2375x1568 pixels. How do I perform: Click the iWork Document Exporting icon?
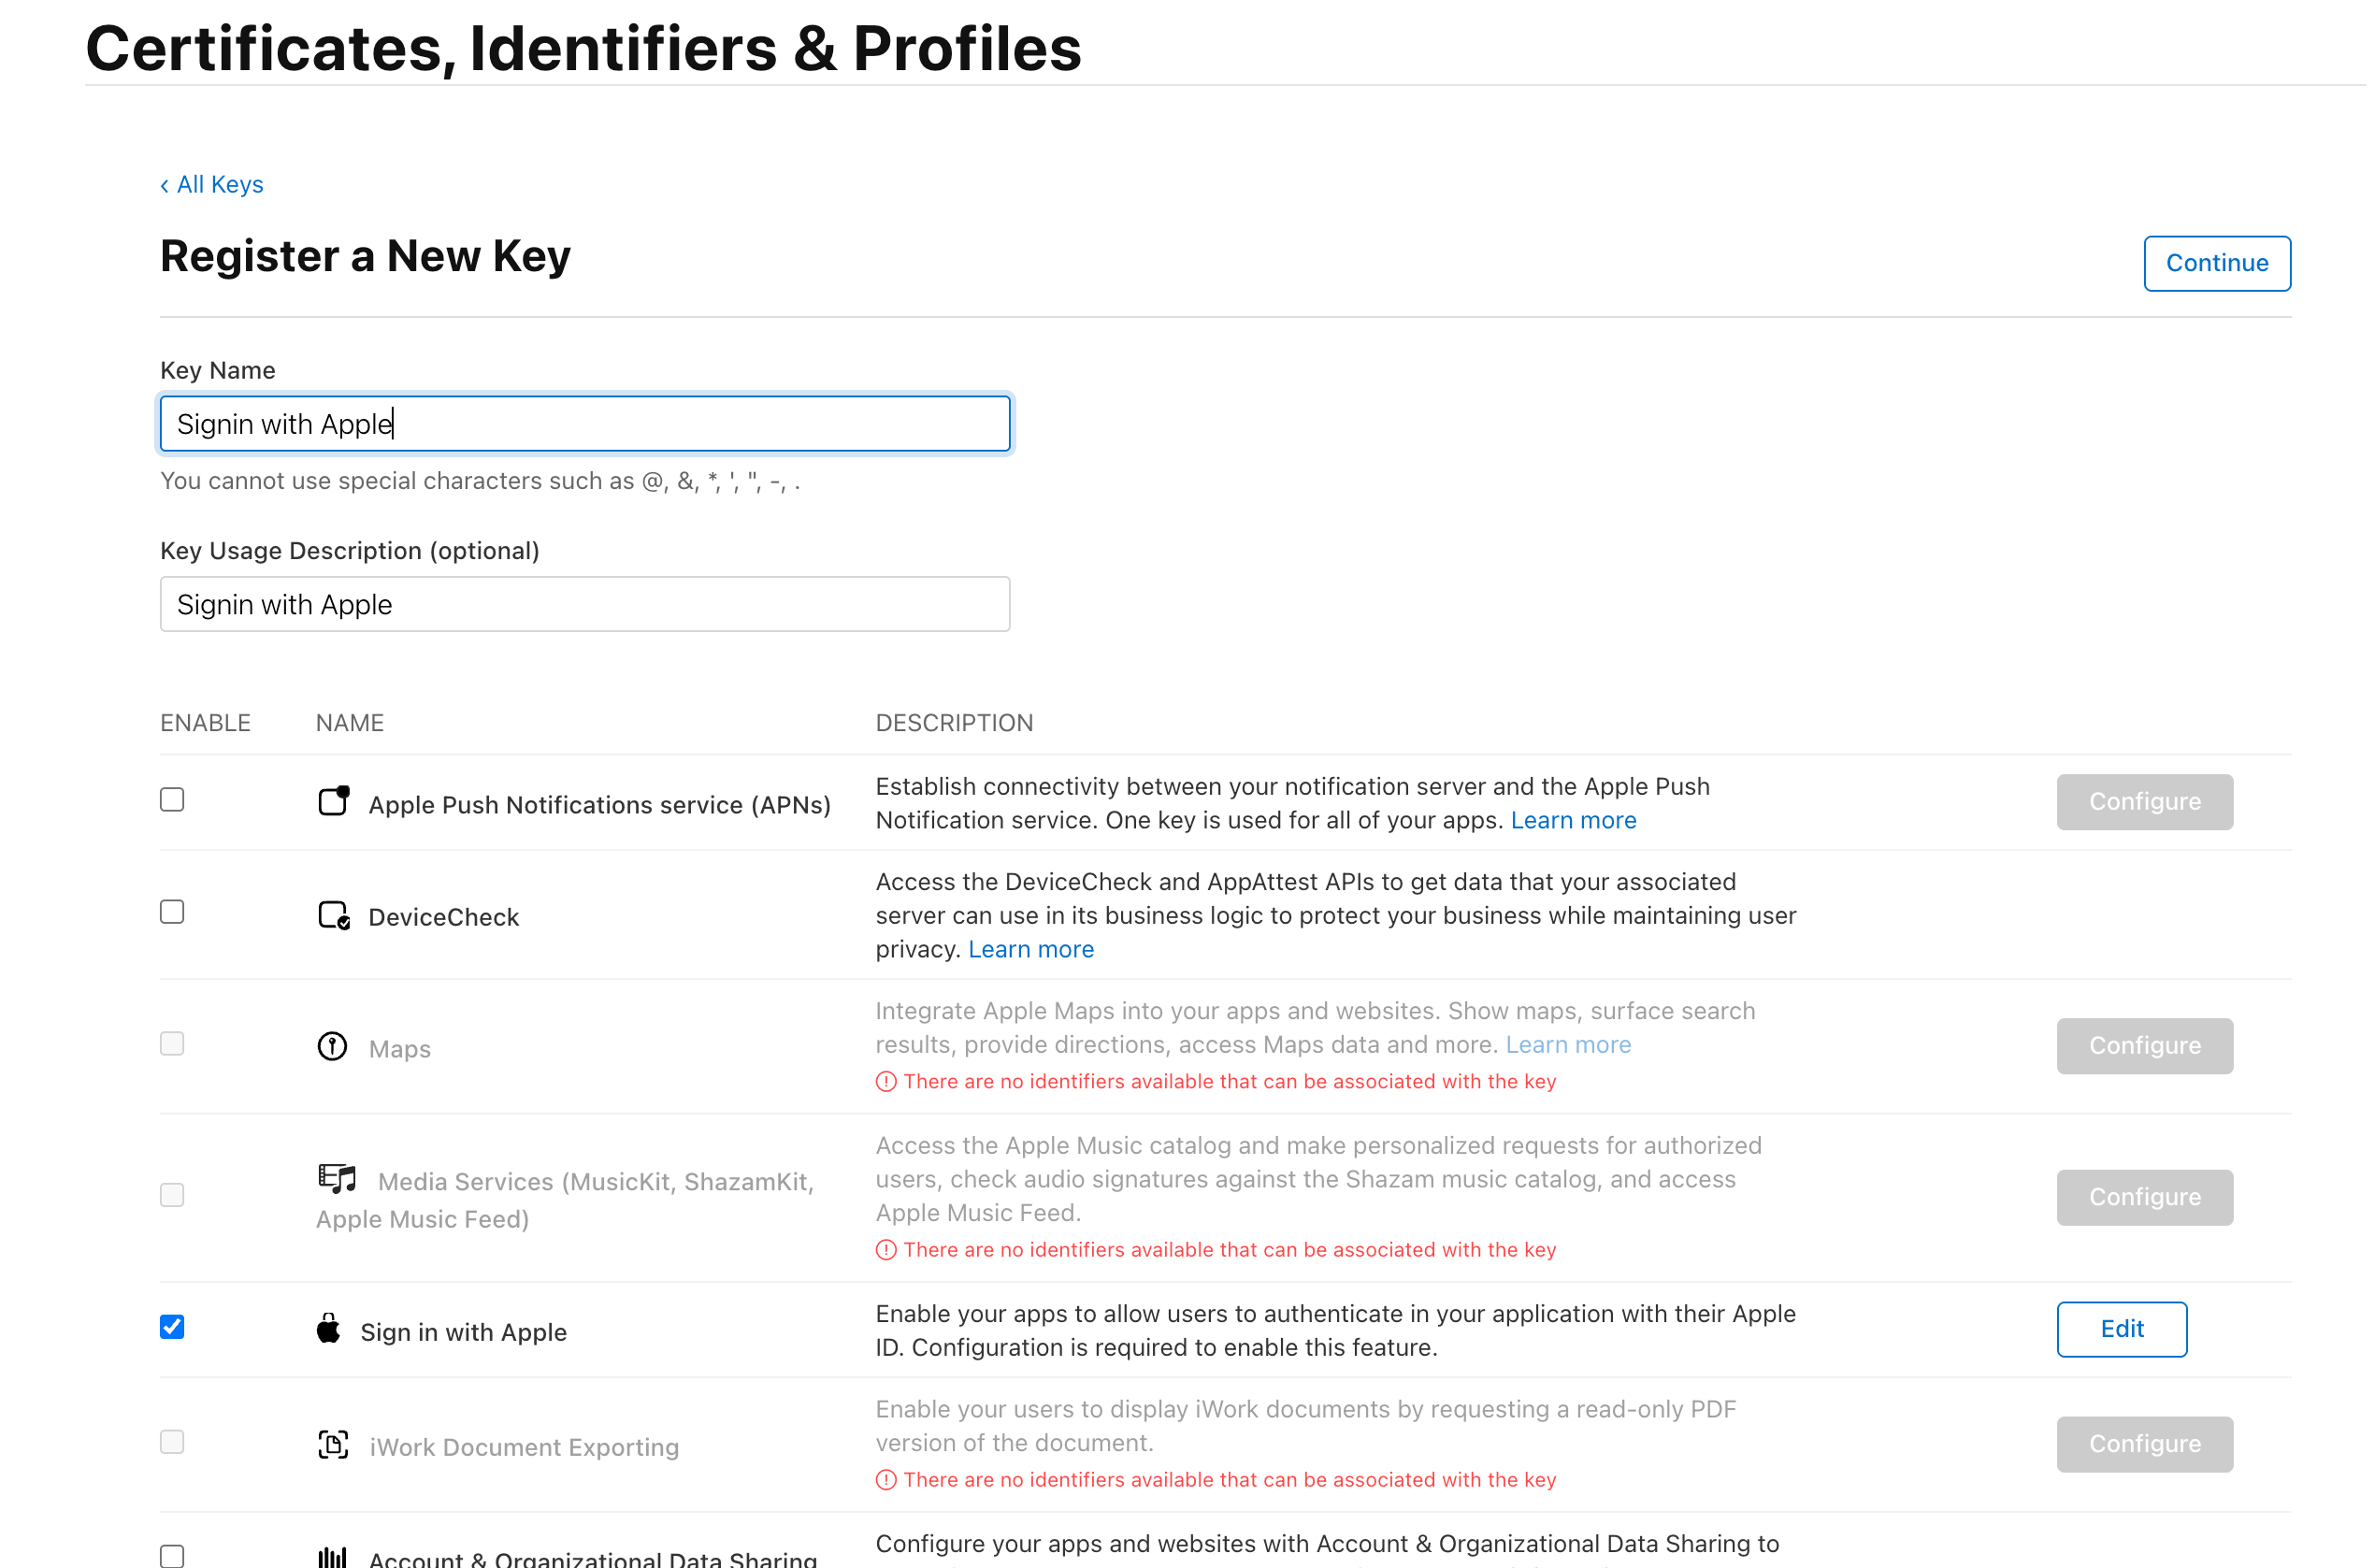[x=333, y=1445]
